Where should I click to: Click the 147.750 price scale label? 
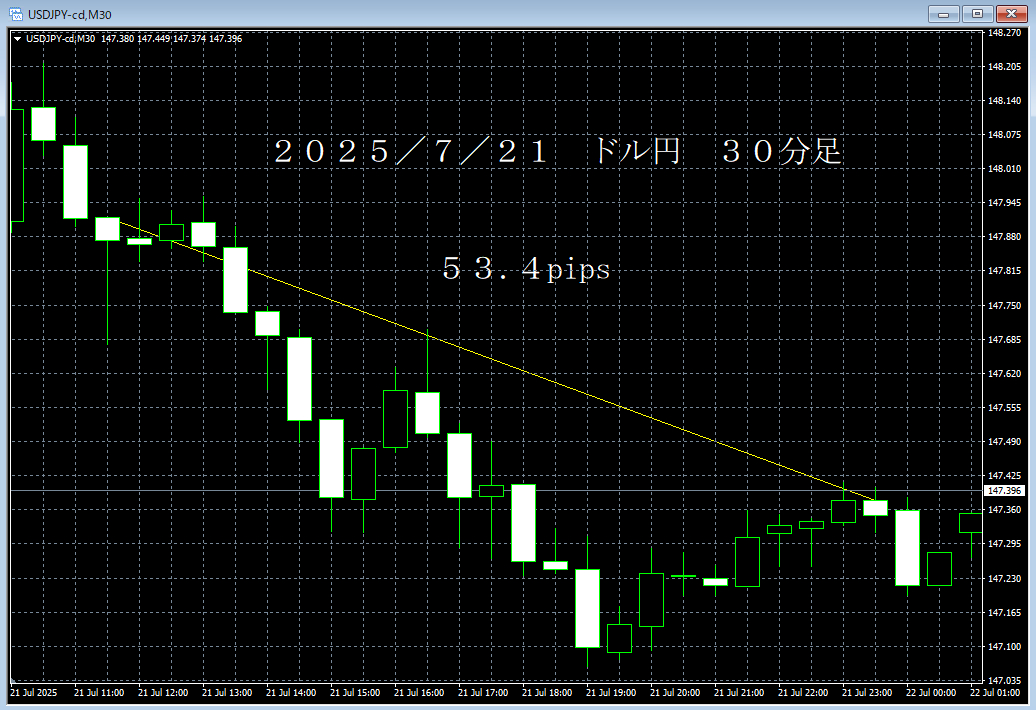point(1004,306)
